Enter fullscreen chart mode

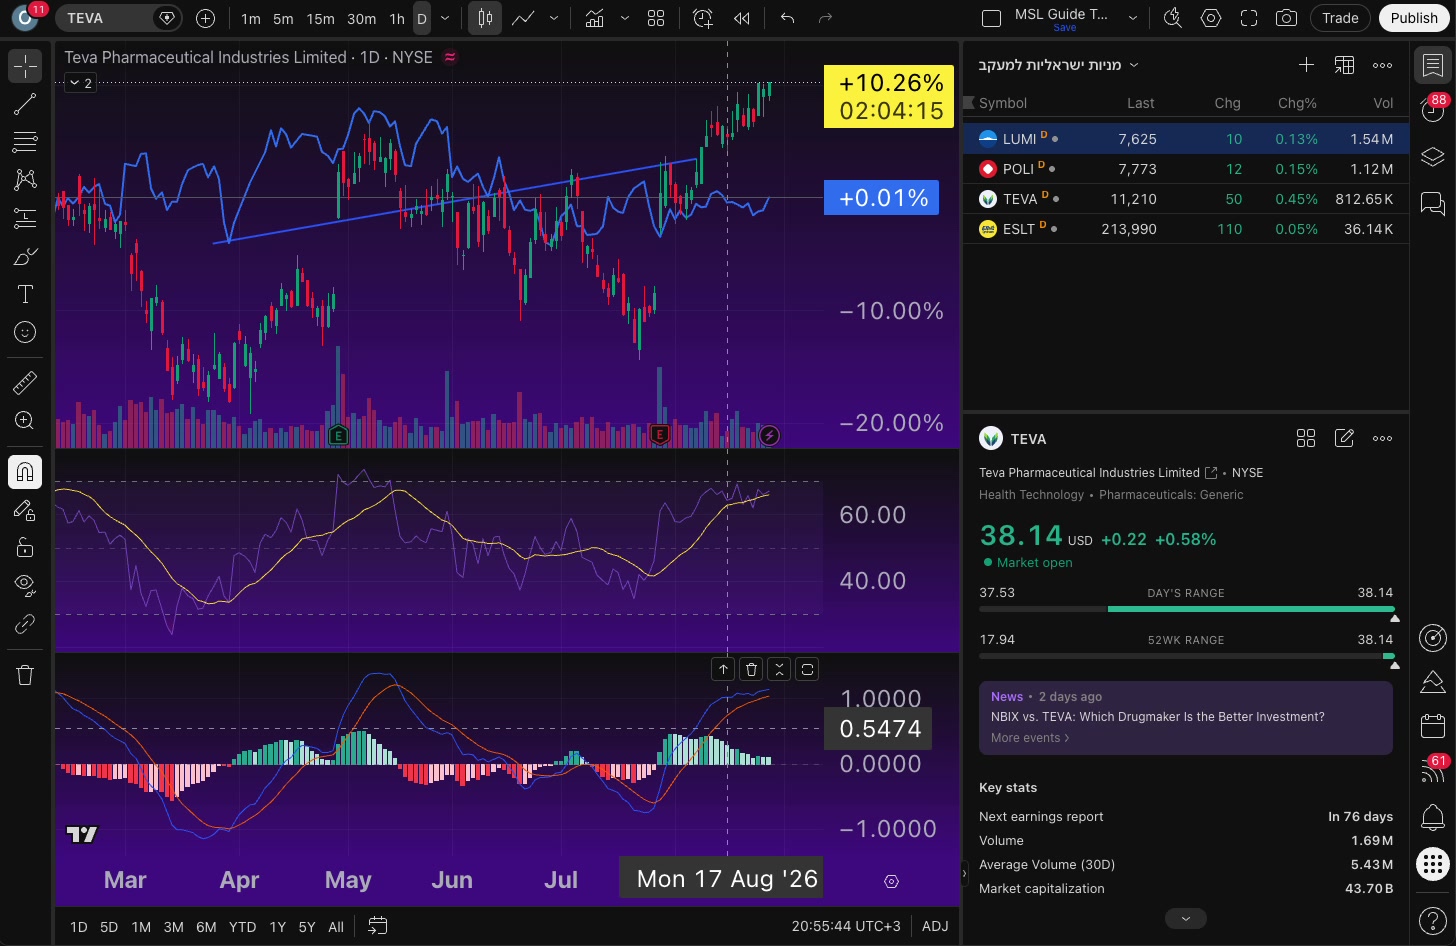tap(1249, 18)
